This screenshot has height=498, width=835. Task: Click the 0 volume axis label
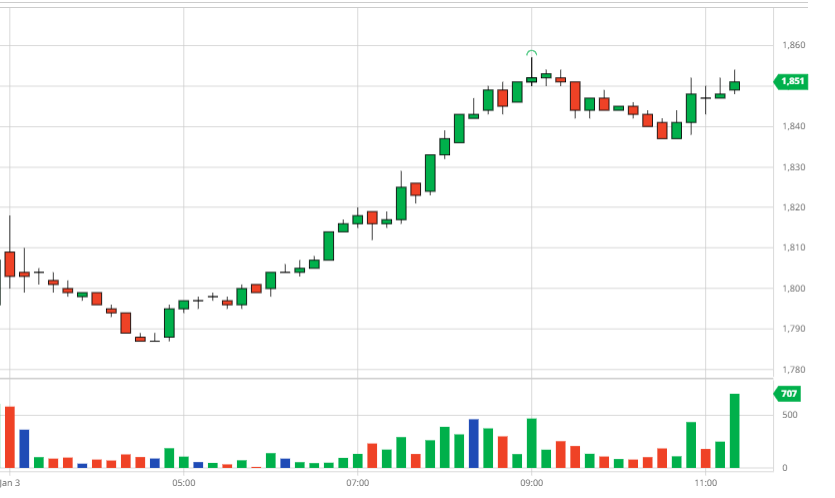(x=784, y=468)
